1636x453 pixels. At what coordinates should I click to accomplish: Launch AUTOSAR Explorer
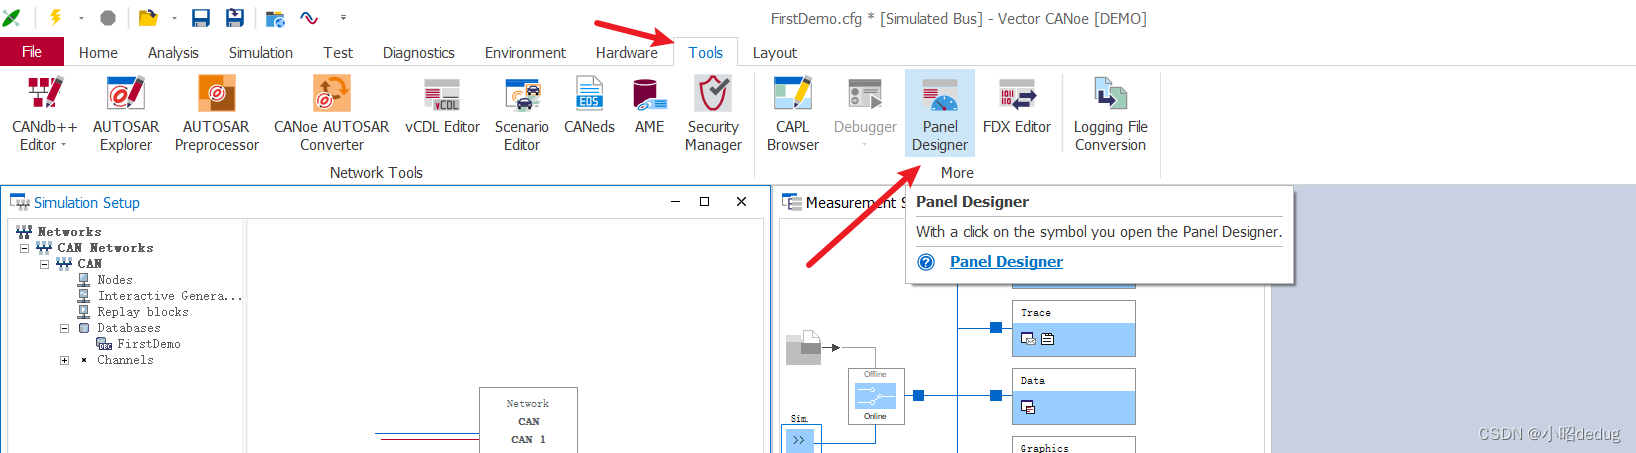[126, 114]
